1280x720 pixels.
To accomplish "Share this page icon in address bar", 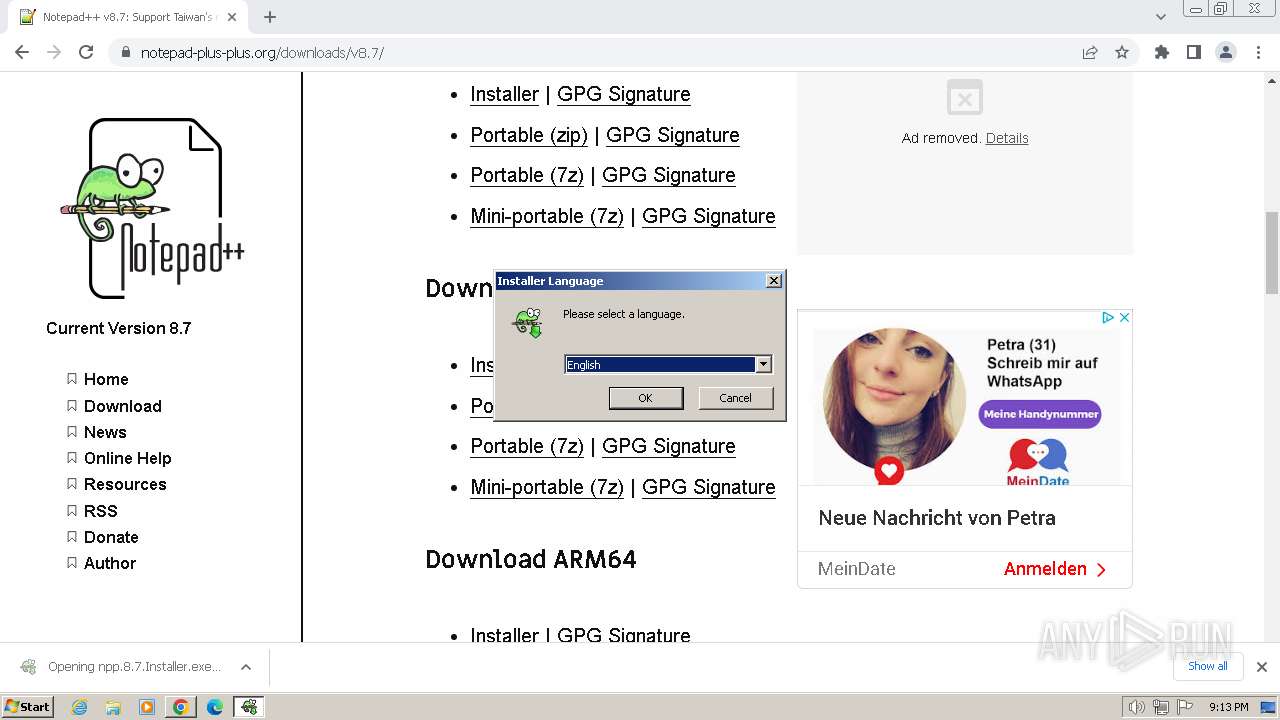I will pos(1090,52).
